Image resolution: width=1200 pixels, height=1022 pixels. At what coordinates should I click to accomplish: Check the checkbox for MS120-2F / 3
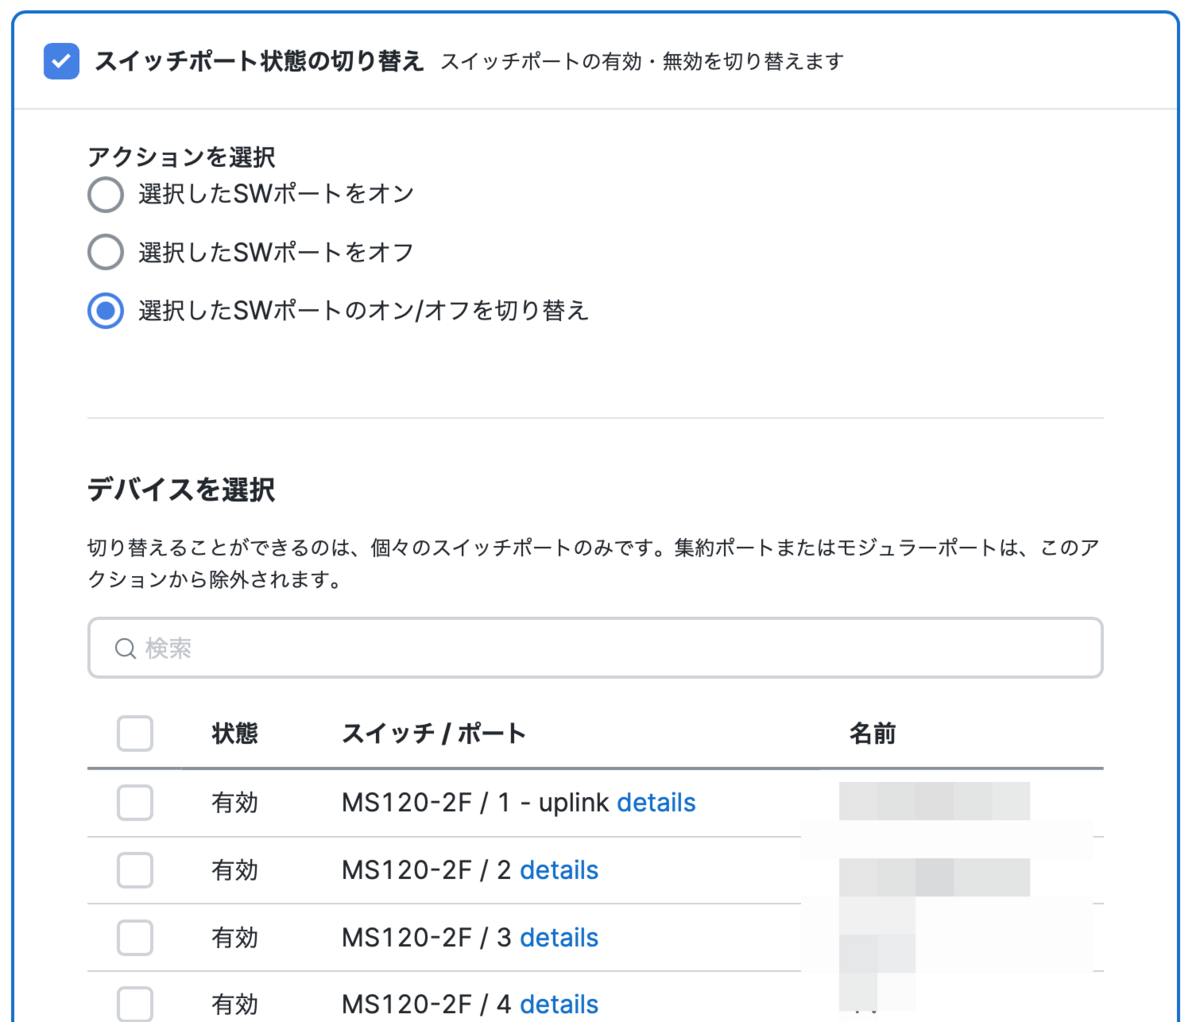pos(135,937)
